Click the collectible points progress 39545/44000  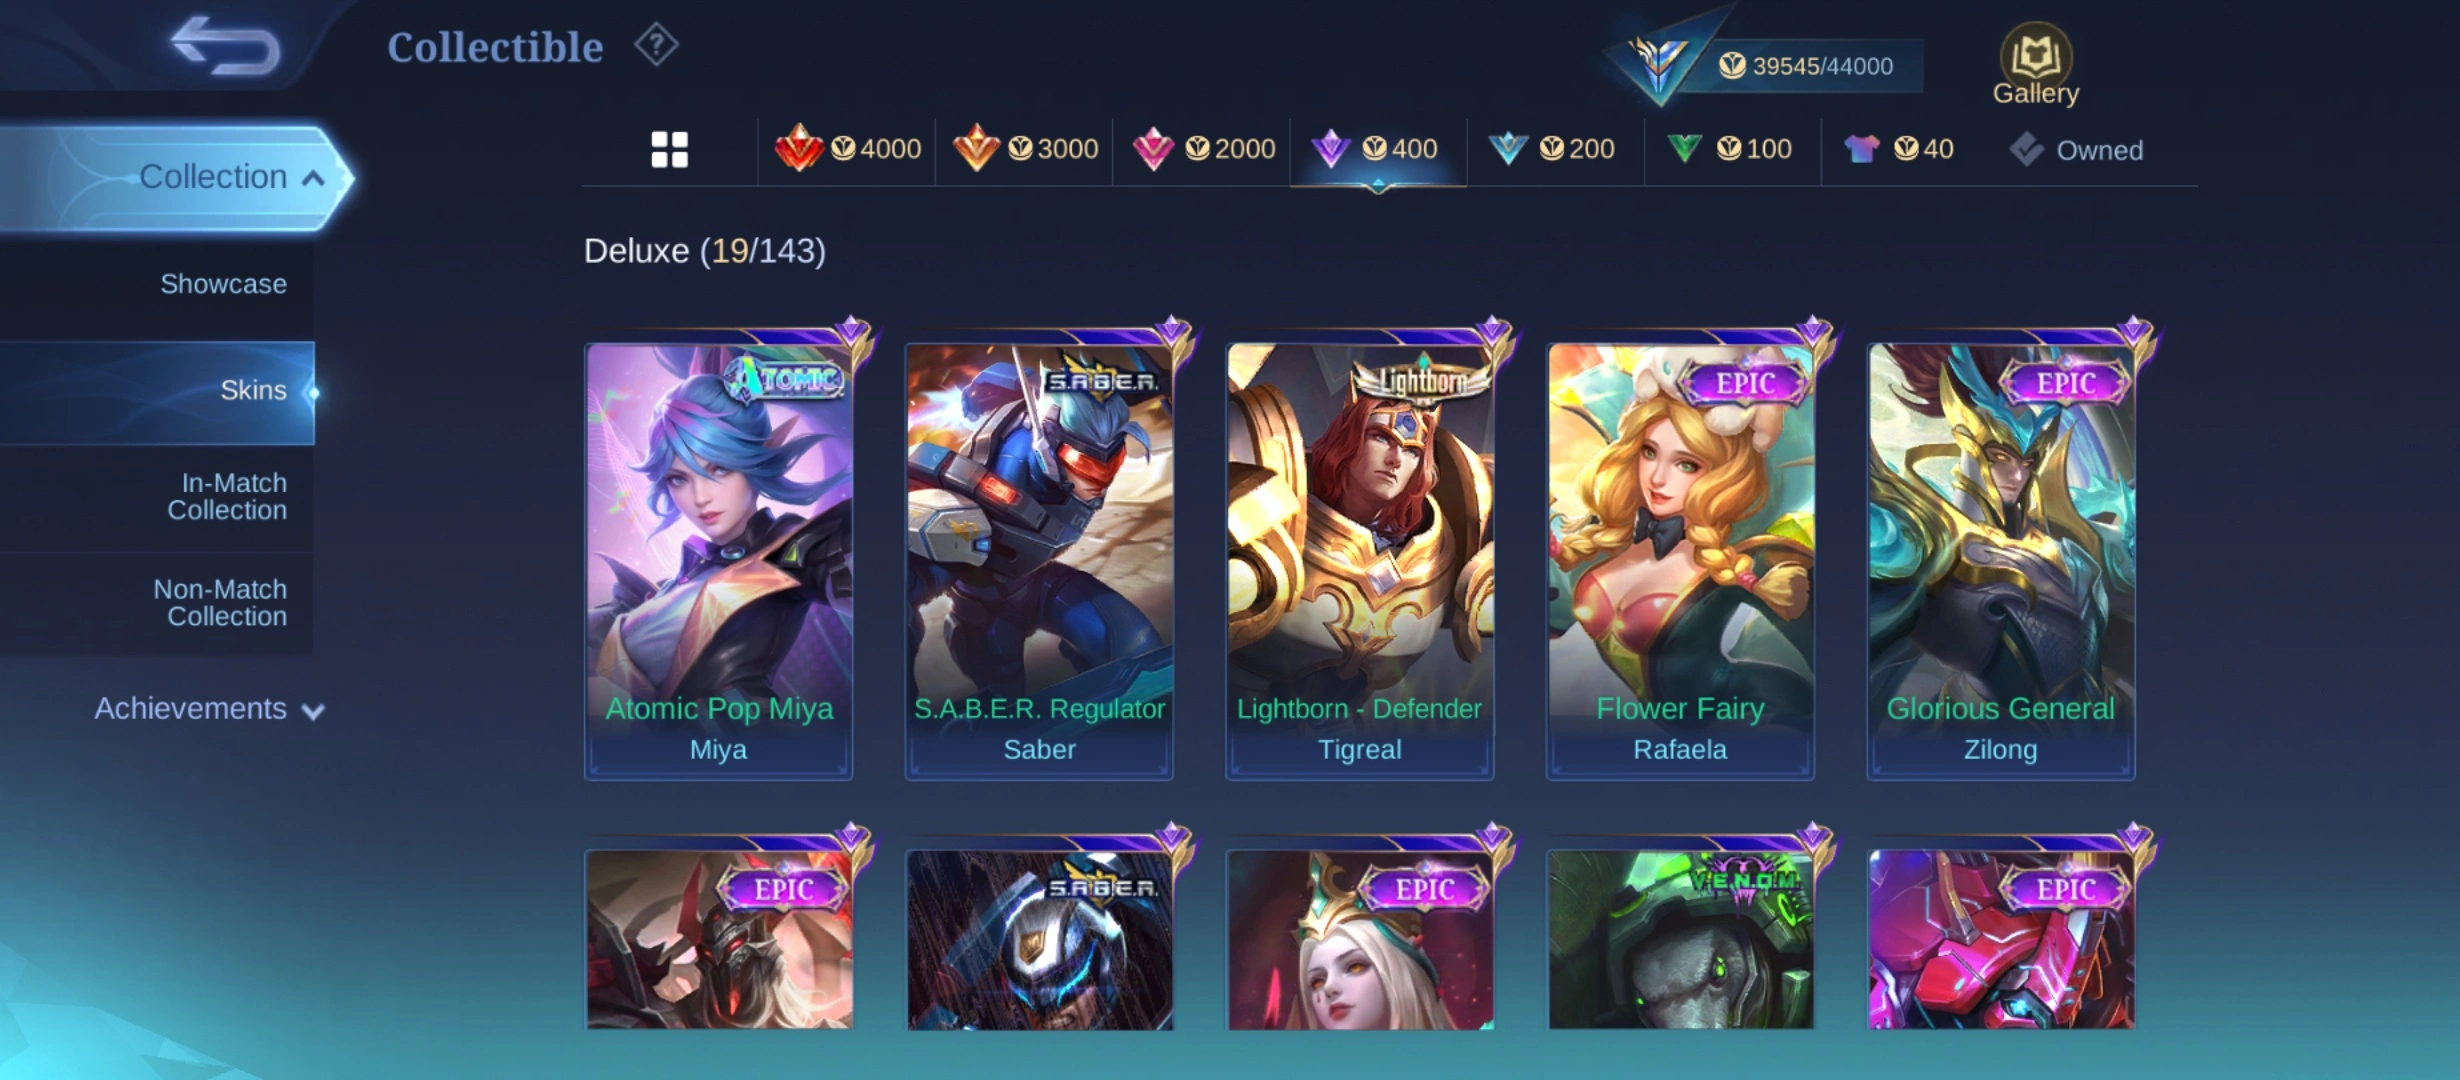(x=1805, y=66)
